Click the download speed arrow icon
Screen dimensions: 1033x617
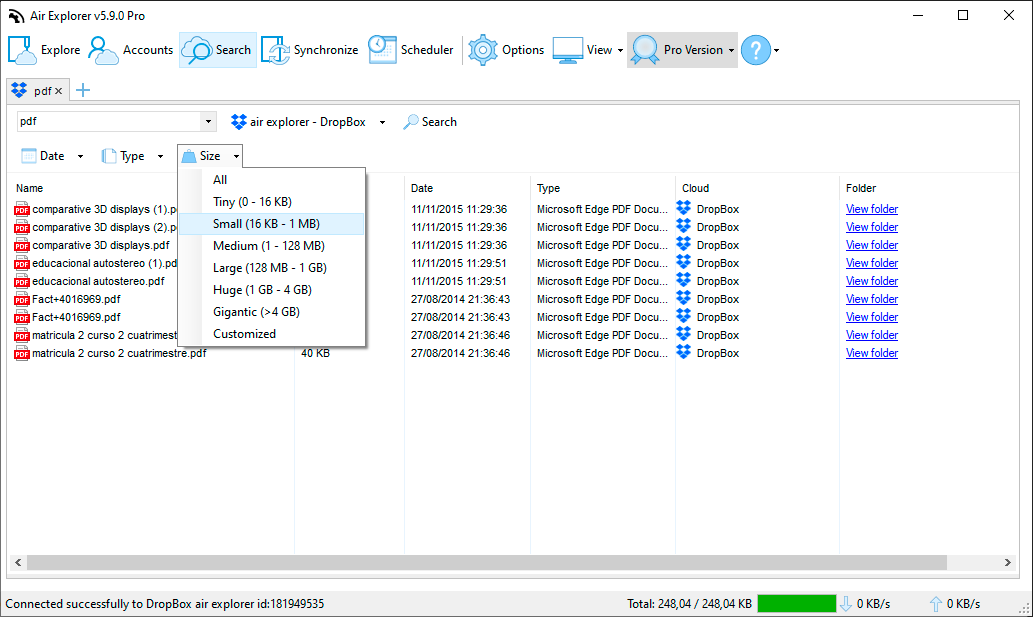click(846, 604)
